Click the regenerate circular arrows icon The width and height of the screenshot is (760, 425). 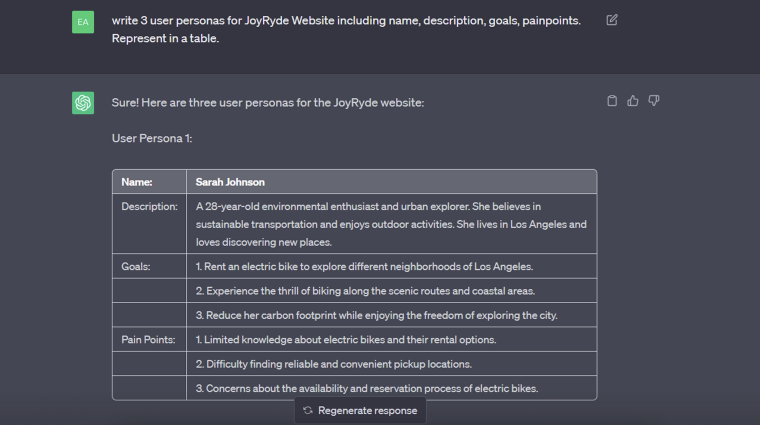(x=308, y=410)
